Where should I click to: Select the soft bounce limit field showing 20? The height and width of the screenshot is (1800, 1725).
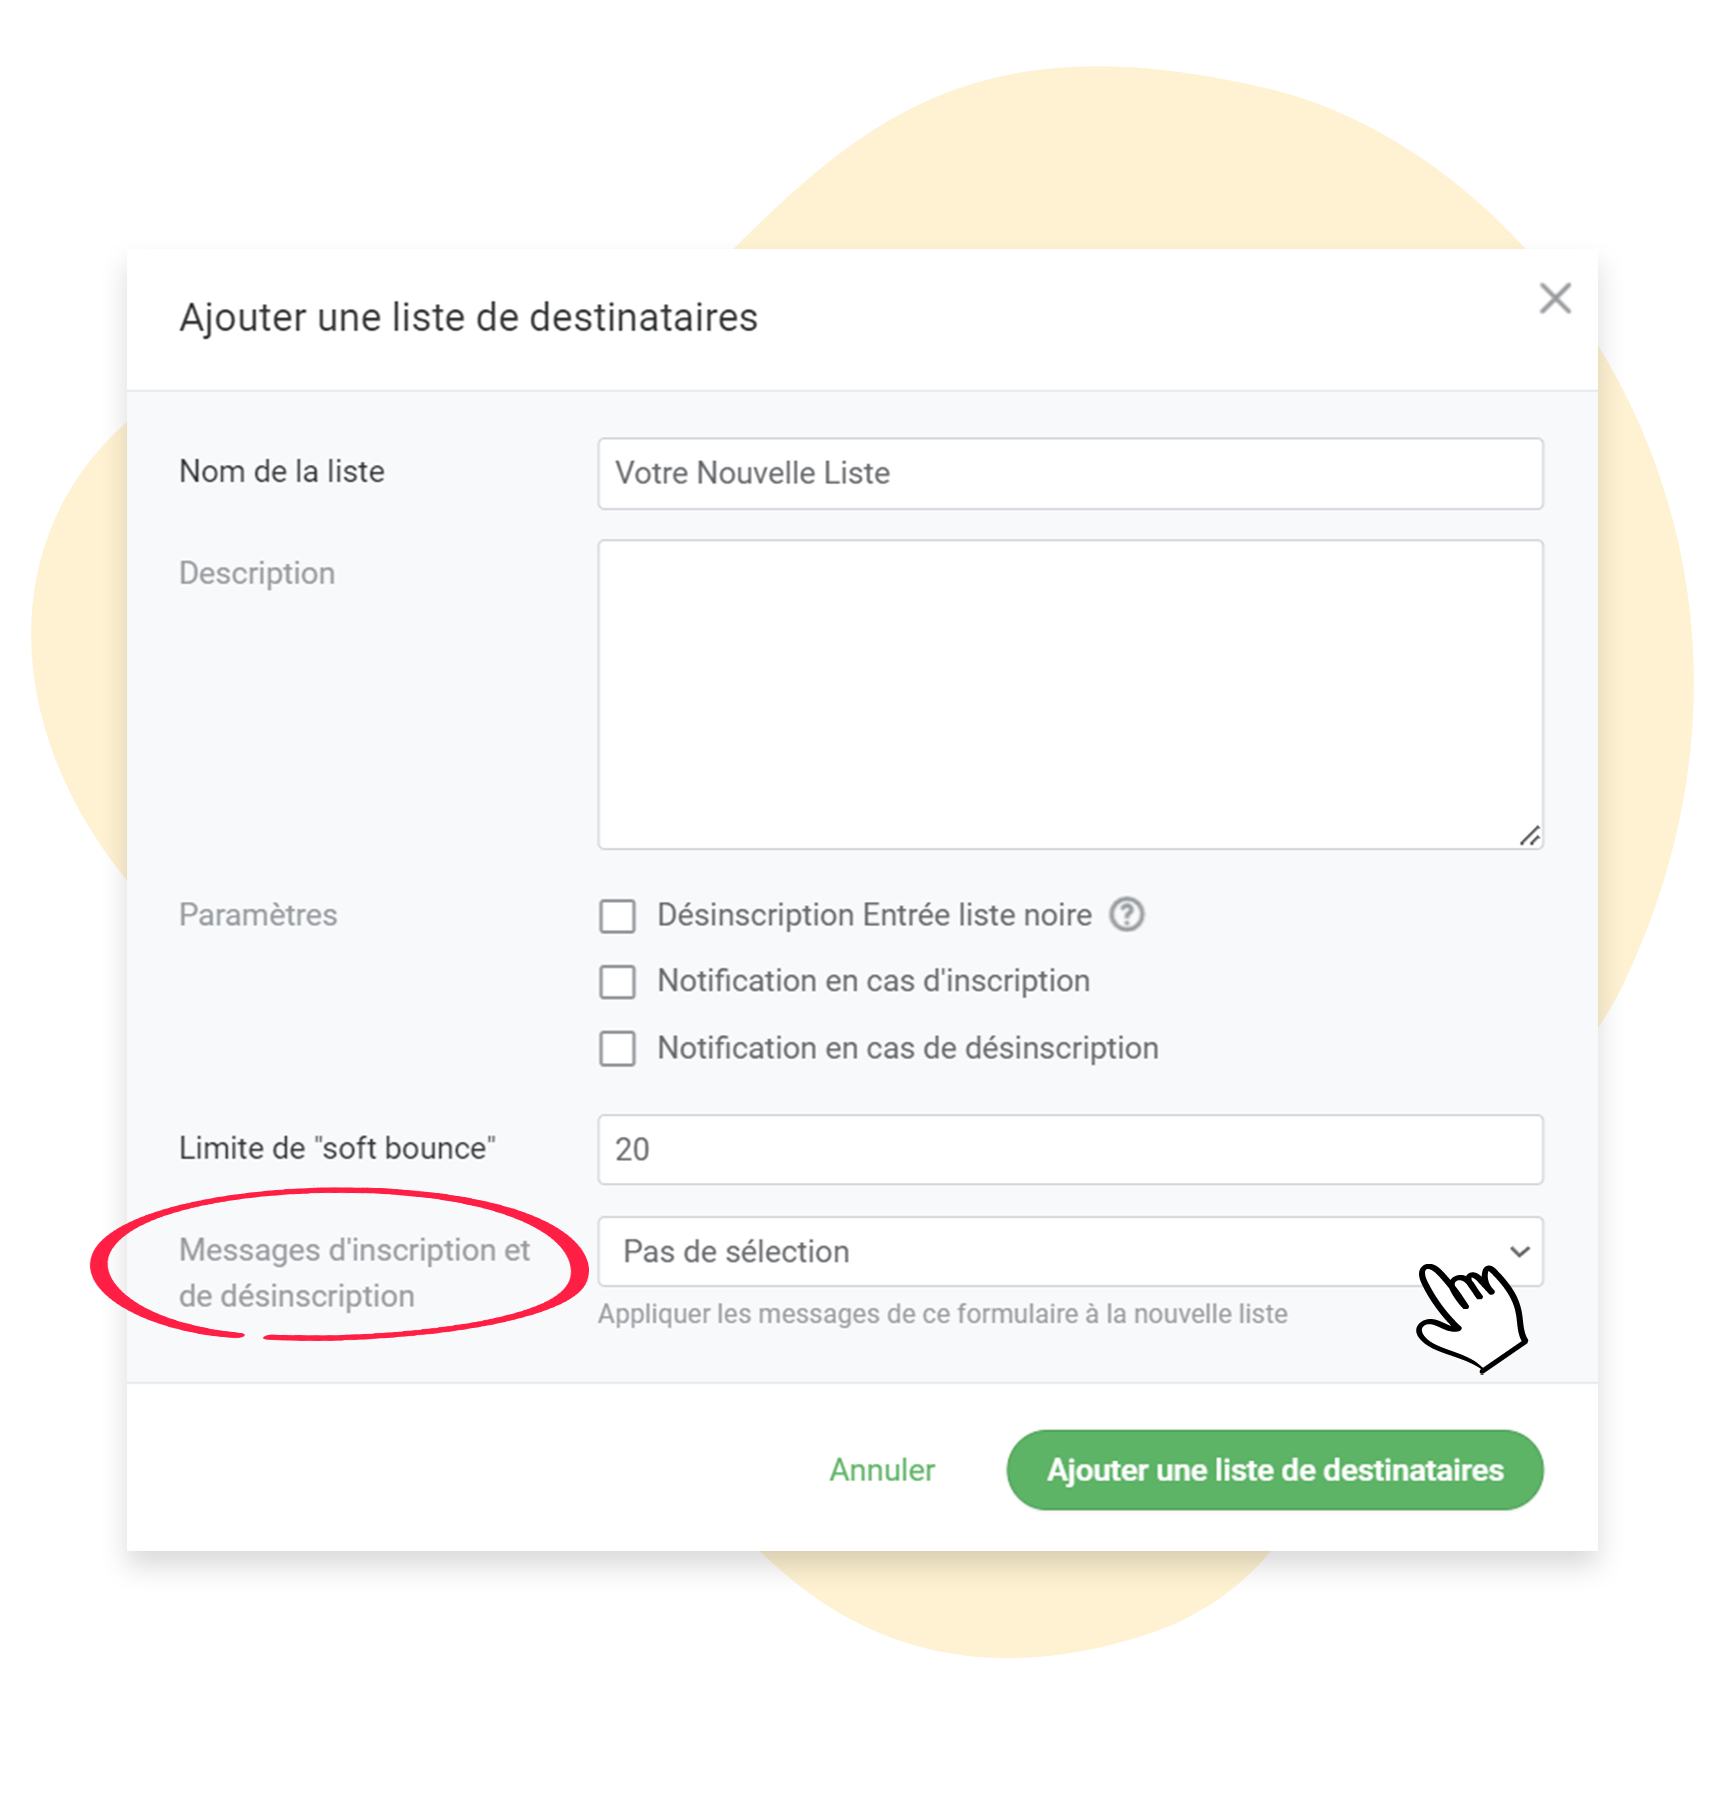click(1070, 1149)
